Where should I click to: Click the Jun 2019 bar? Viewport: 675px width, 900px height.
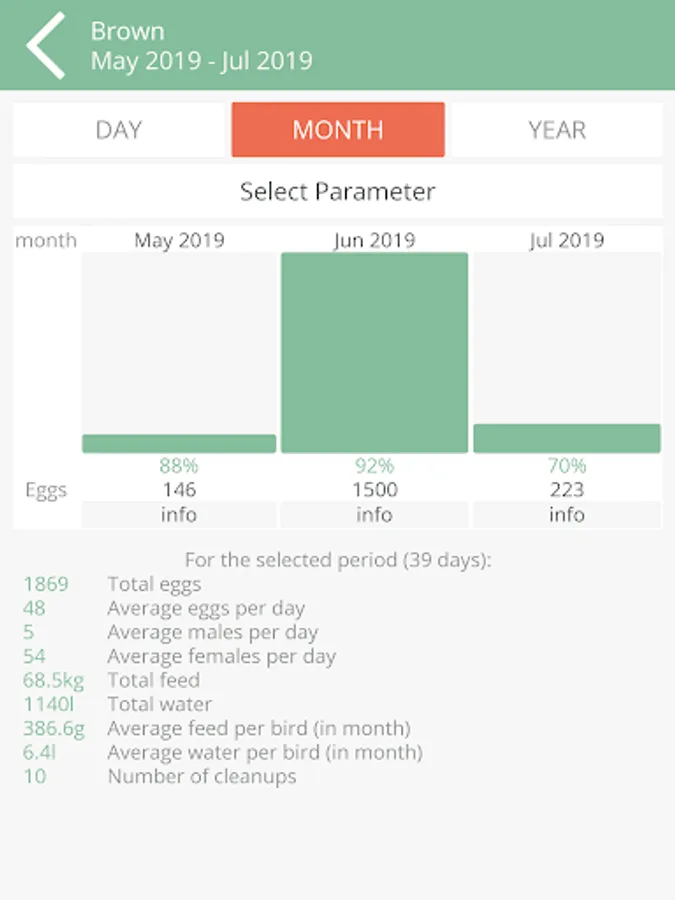point(374,352)
